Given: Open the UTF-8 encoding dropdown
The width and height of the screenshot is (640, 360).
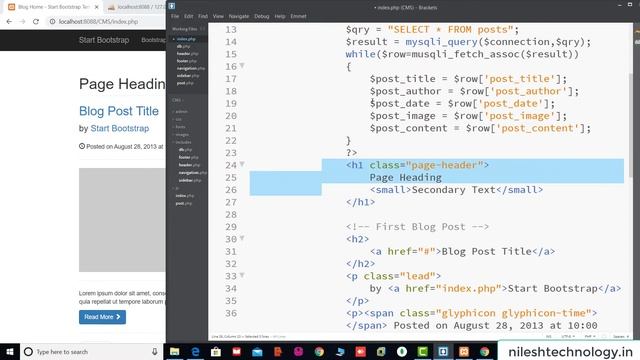Looking at the screenshot, I should click(568, 337).
